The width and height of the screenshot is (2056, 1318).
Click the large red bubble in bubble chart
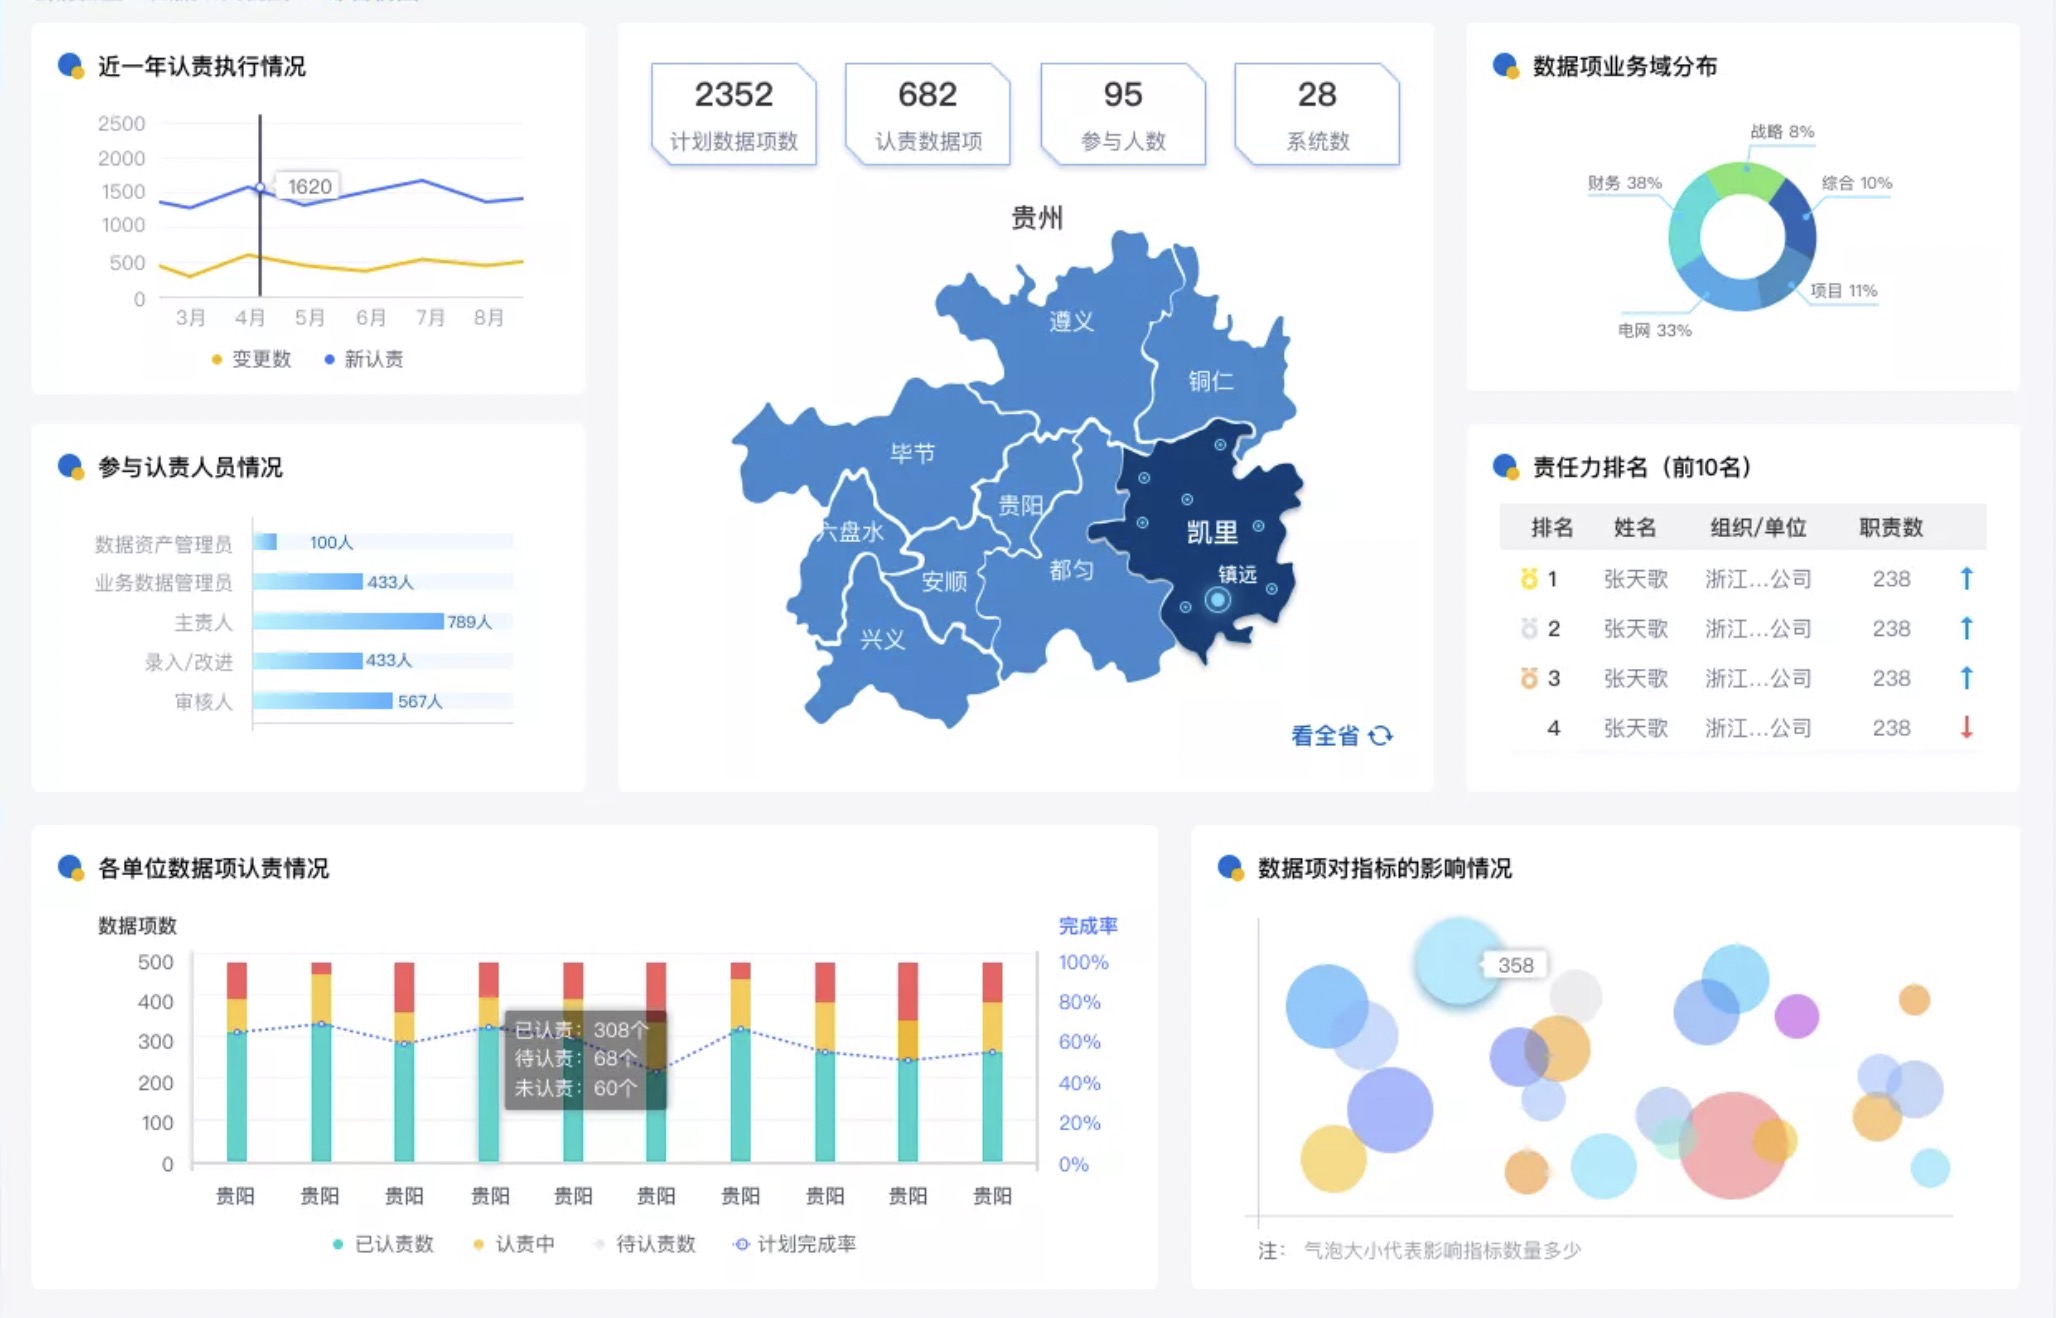pos(1730,1145)
